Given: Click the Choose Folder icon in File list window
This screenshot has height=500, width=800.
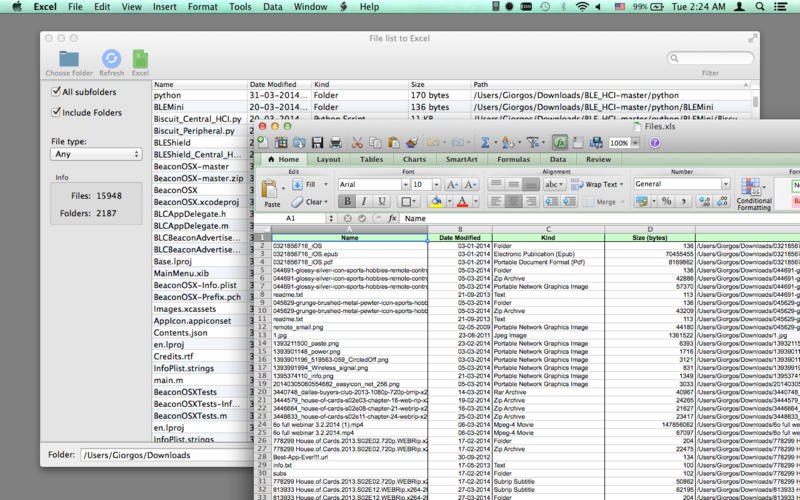Looking at the screenshot, I should pos(69,59).
